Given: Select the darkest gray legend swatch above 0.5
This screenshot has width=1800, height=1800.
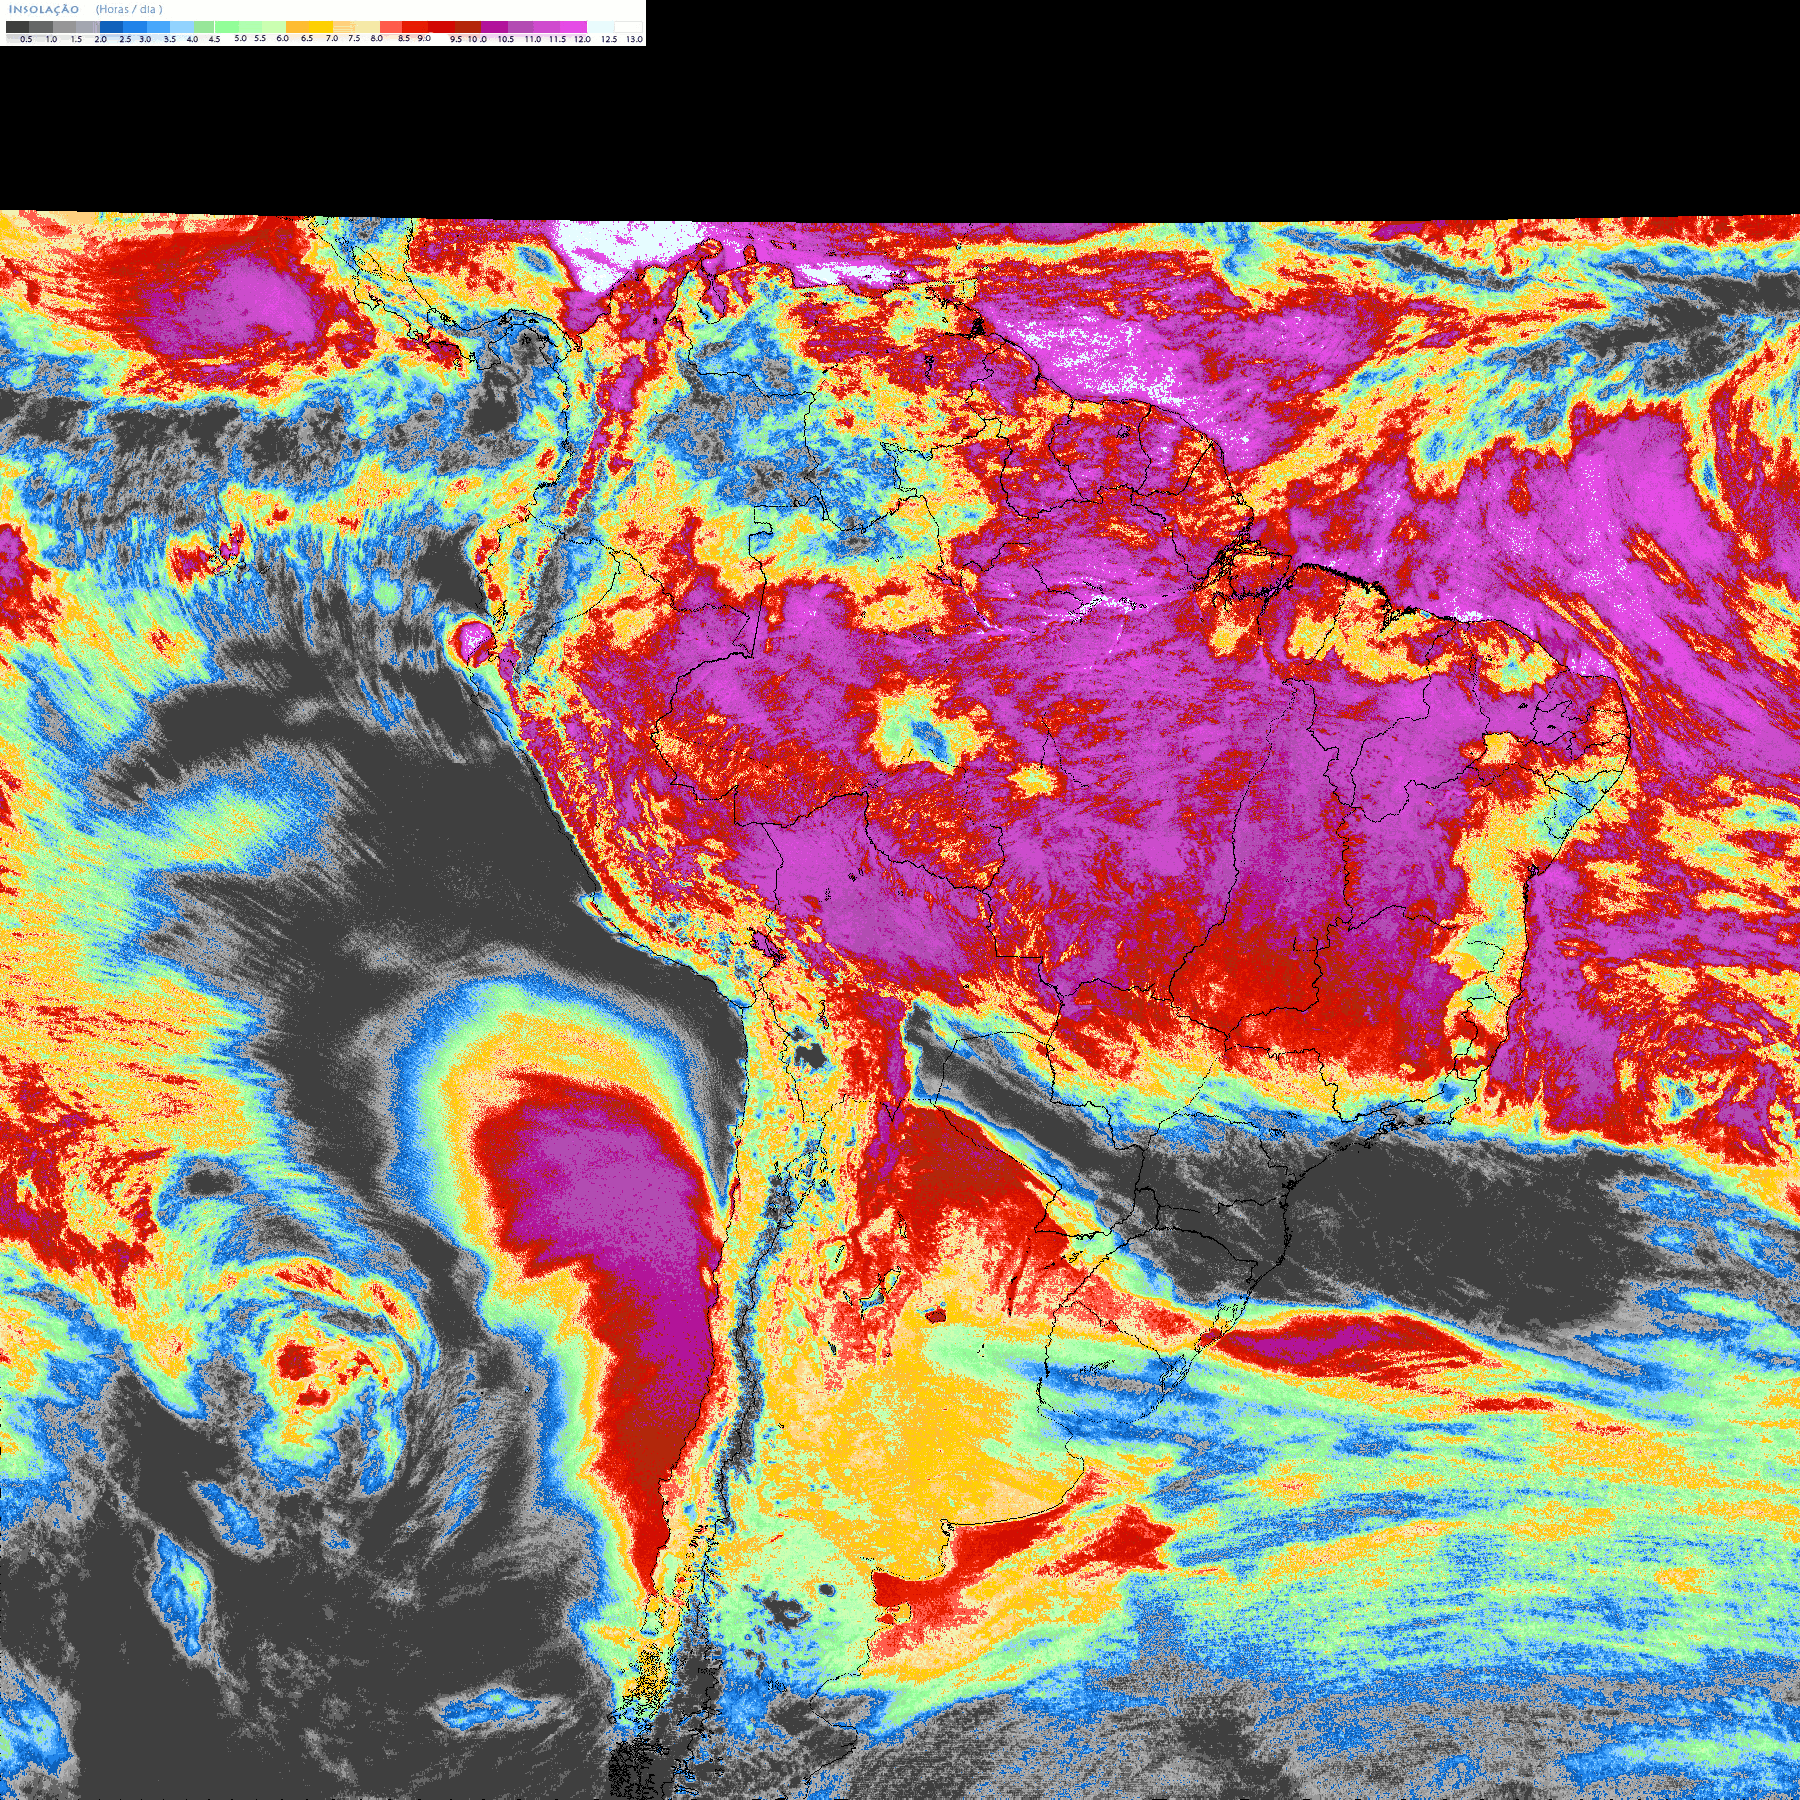Looking at the screenshot, I should pyautogui.click(x=17, y=27).
